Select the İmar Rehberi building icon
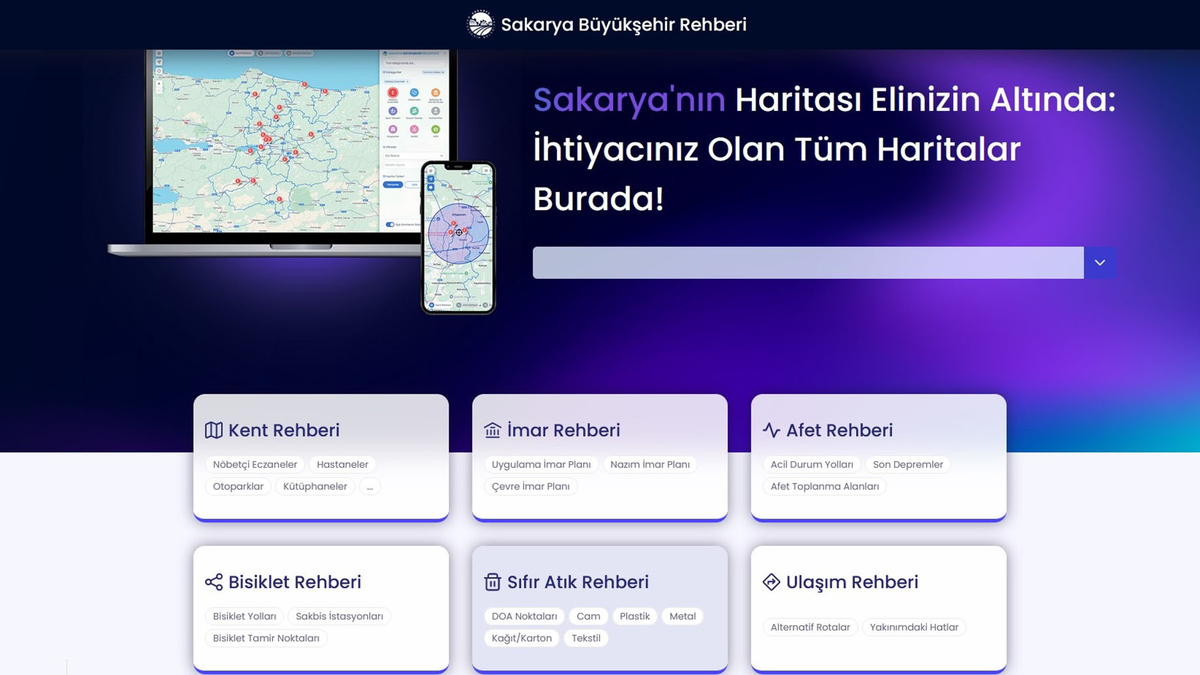The image size is (1200, 675). [492, 429]
